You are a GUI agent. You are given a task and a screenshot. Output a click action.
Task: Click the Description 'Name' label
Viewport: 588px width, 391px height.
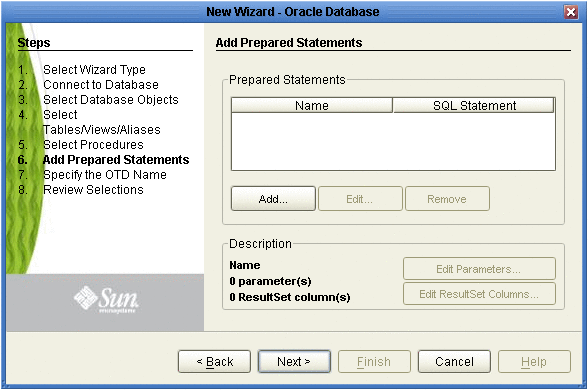click(244, 265)
